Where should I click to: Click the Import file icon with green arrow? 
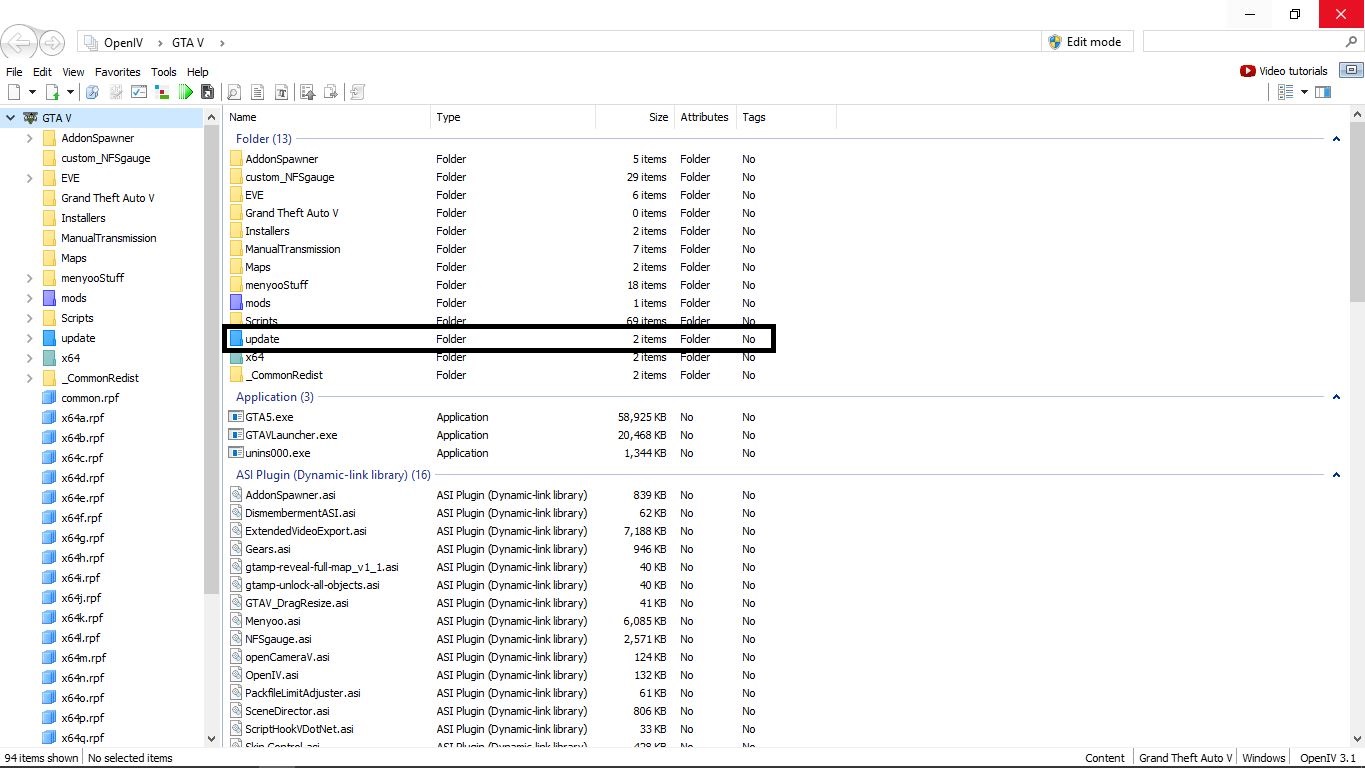[53, 92]
